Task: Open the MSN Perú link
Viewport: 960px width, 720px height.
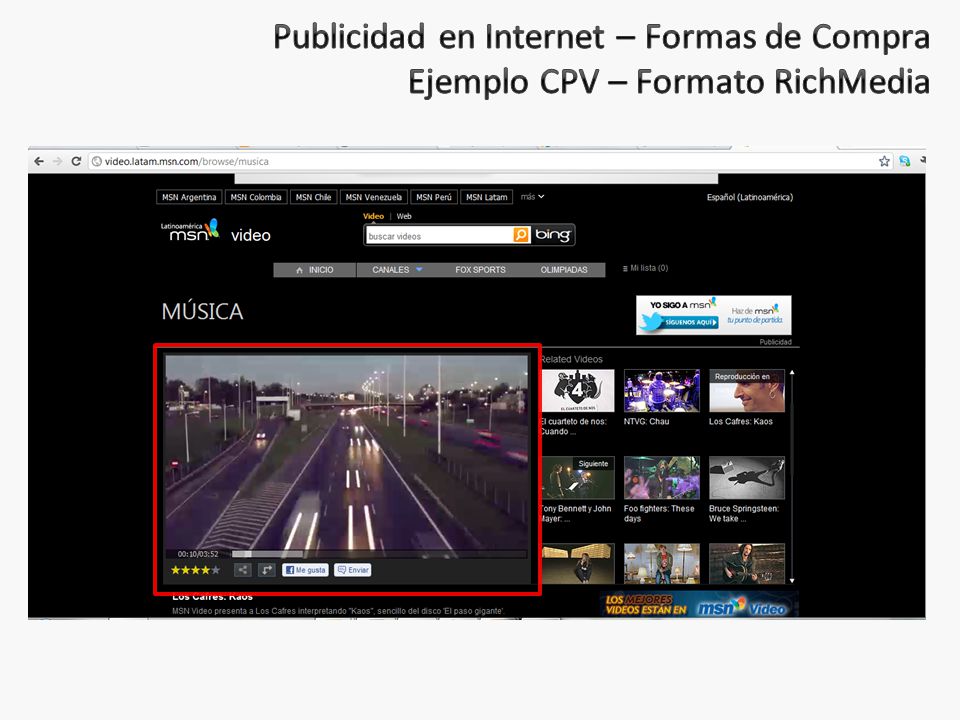Action: pos(433,197)
